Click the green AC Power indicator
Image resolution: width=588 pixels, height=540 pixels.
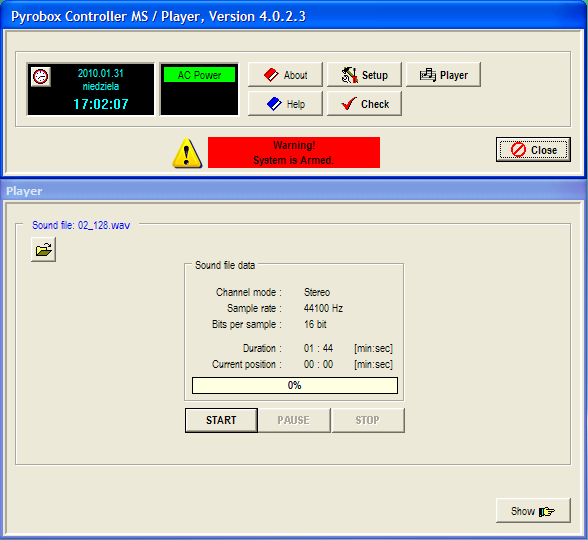tap(200, 75)
